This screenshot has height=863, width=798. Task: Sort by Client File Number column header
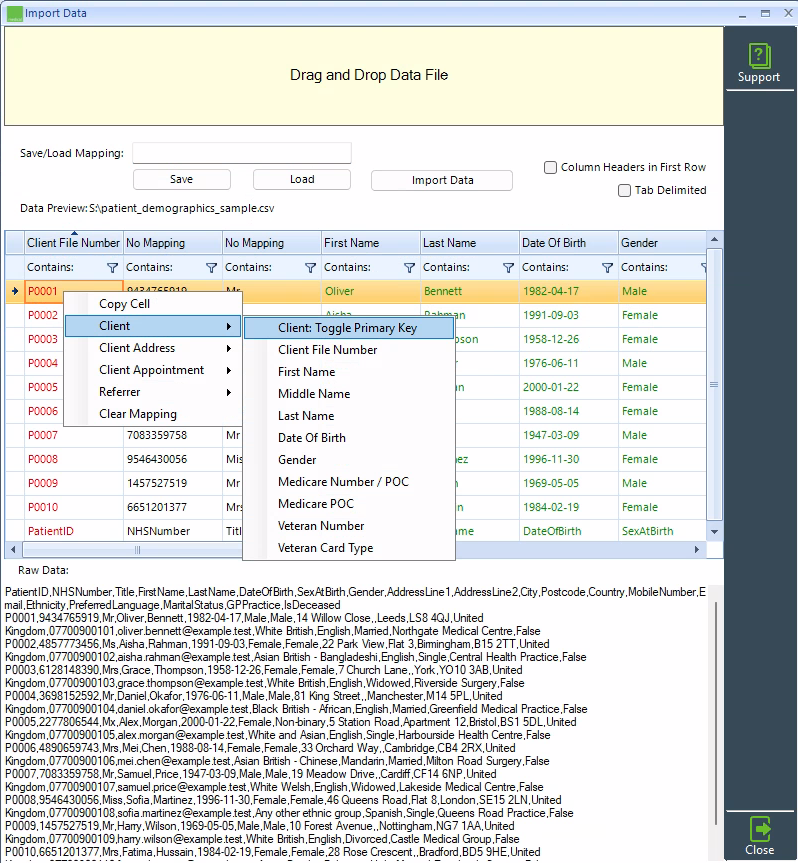[73, 243]
